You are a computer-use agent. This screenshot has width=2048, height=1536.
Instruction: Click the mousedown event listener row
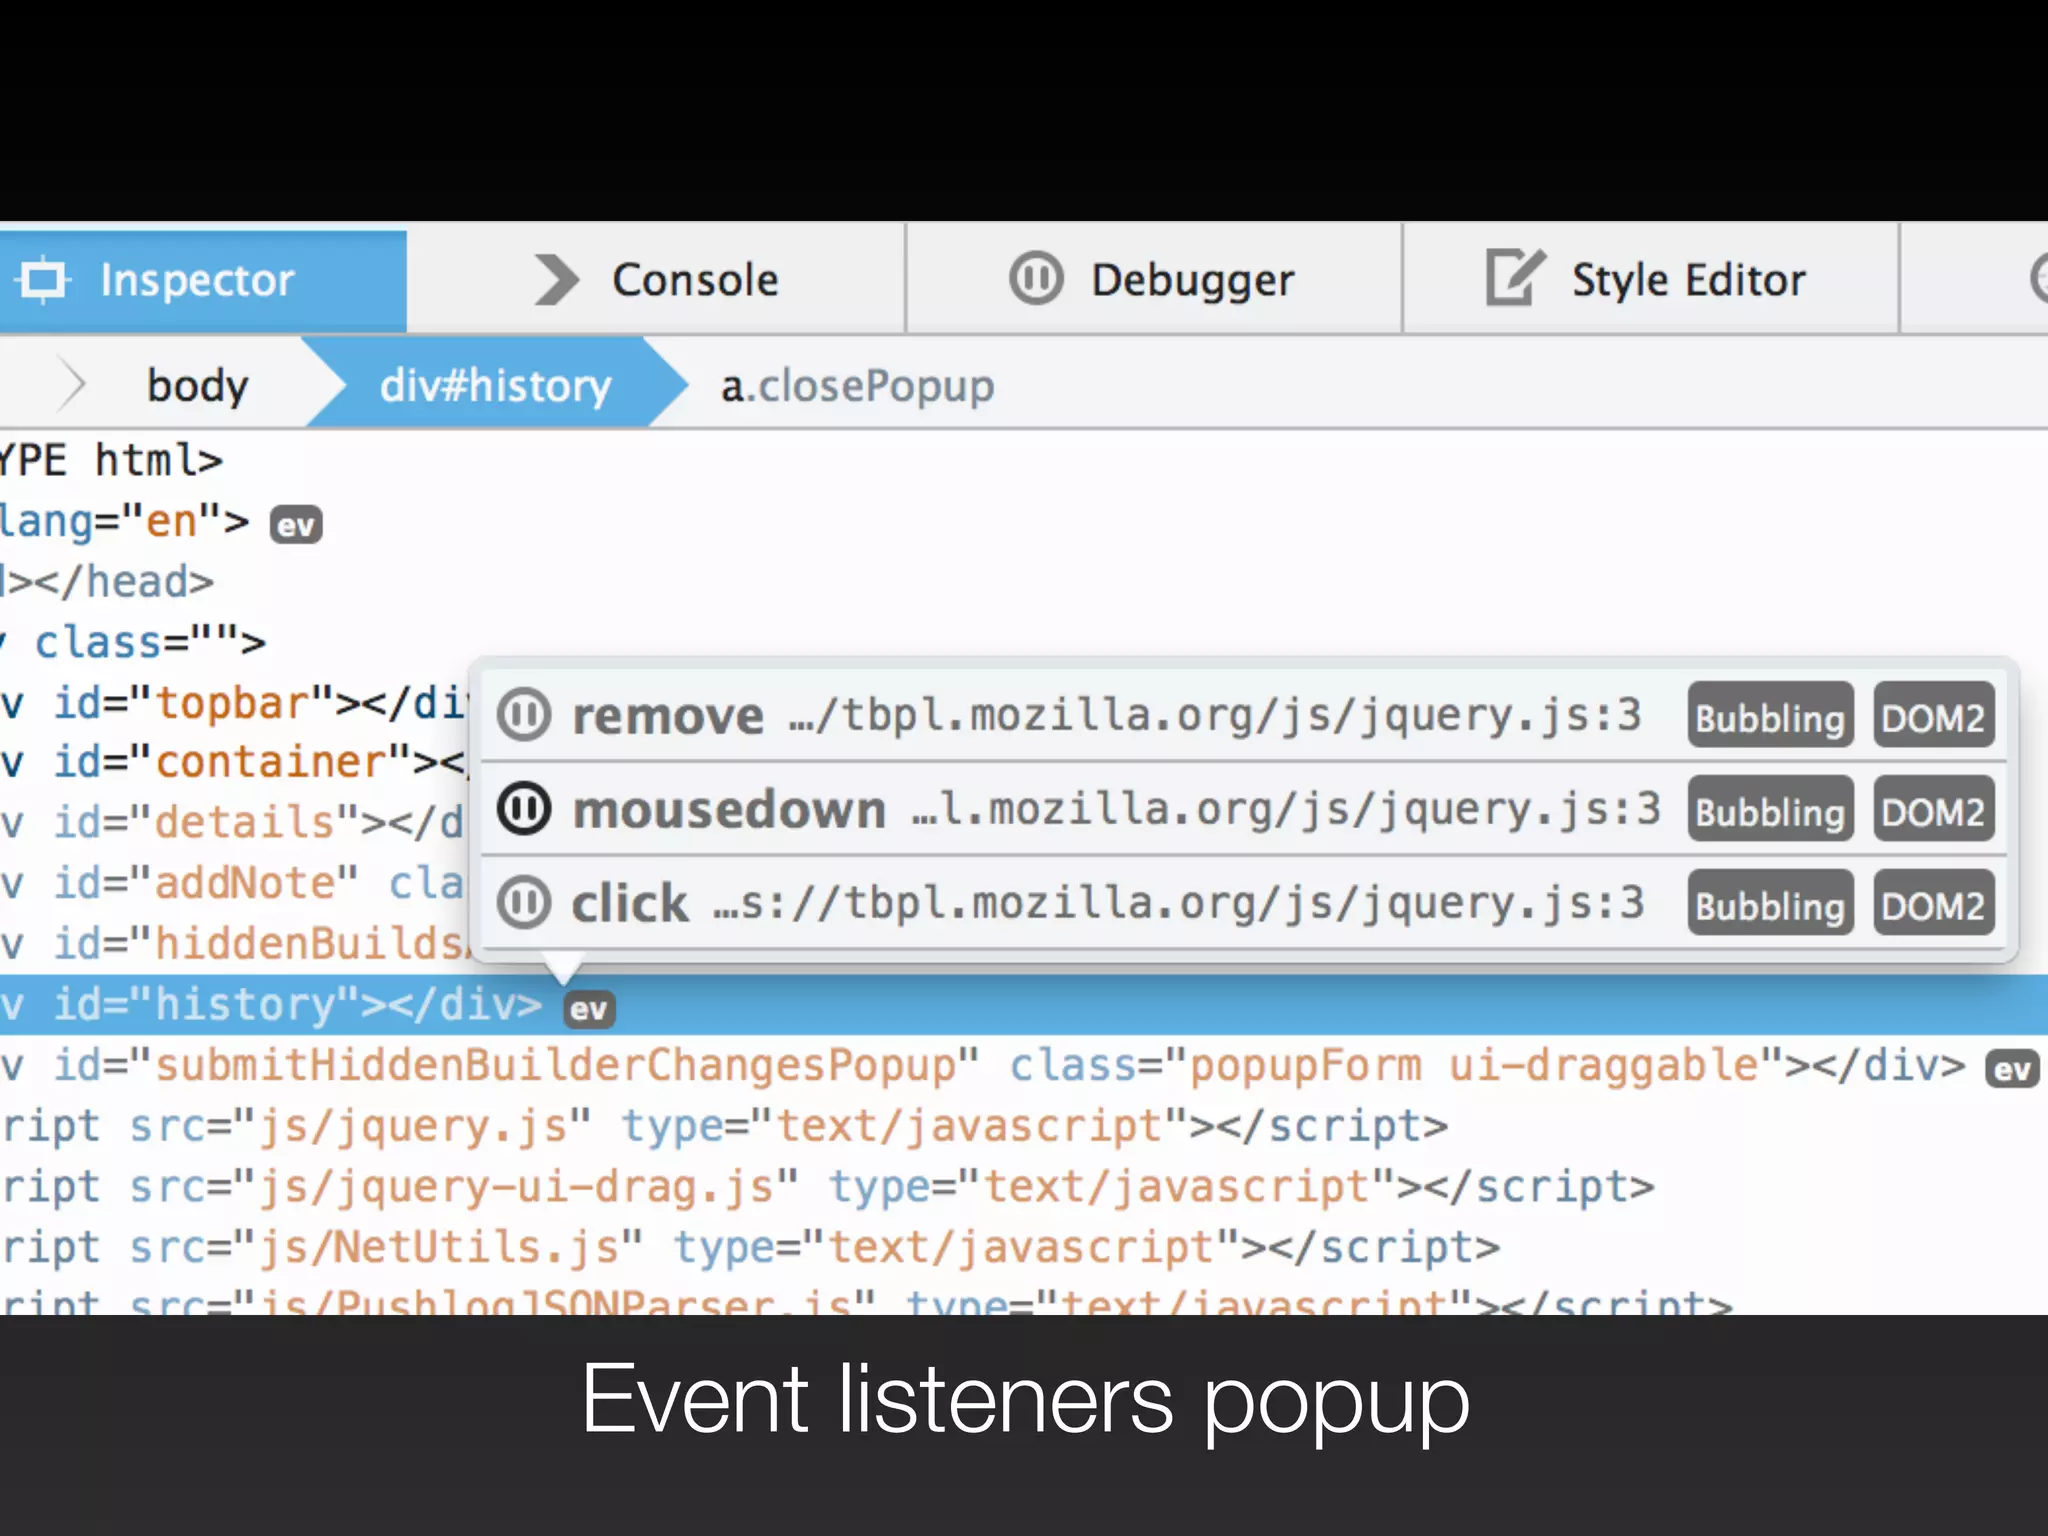pos(1243,808)
